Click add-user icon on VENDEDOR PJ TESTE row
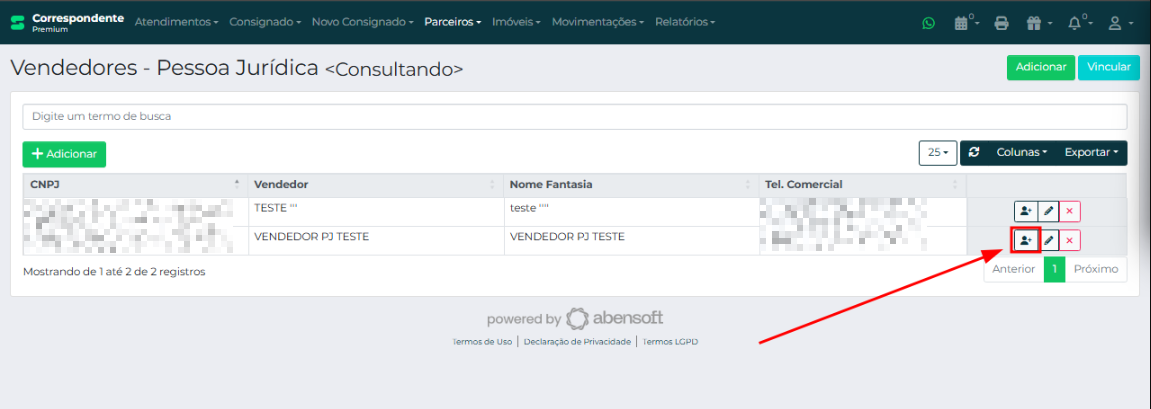 pyautogui.click(x=1026, y=241)
